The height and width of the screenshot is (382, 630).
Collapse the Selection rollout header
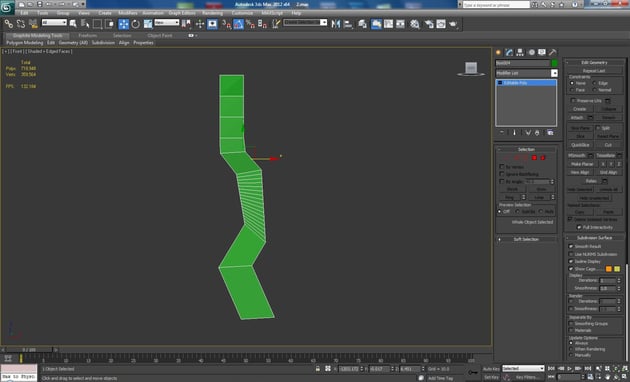tap(526, 149)
